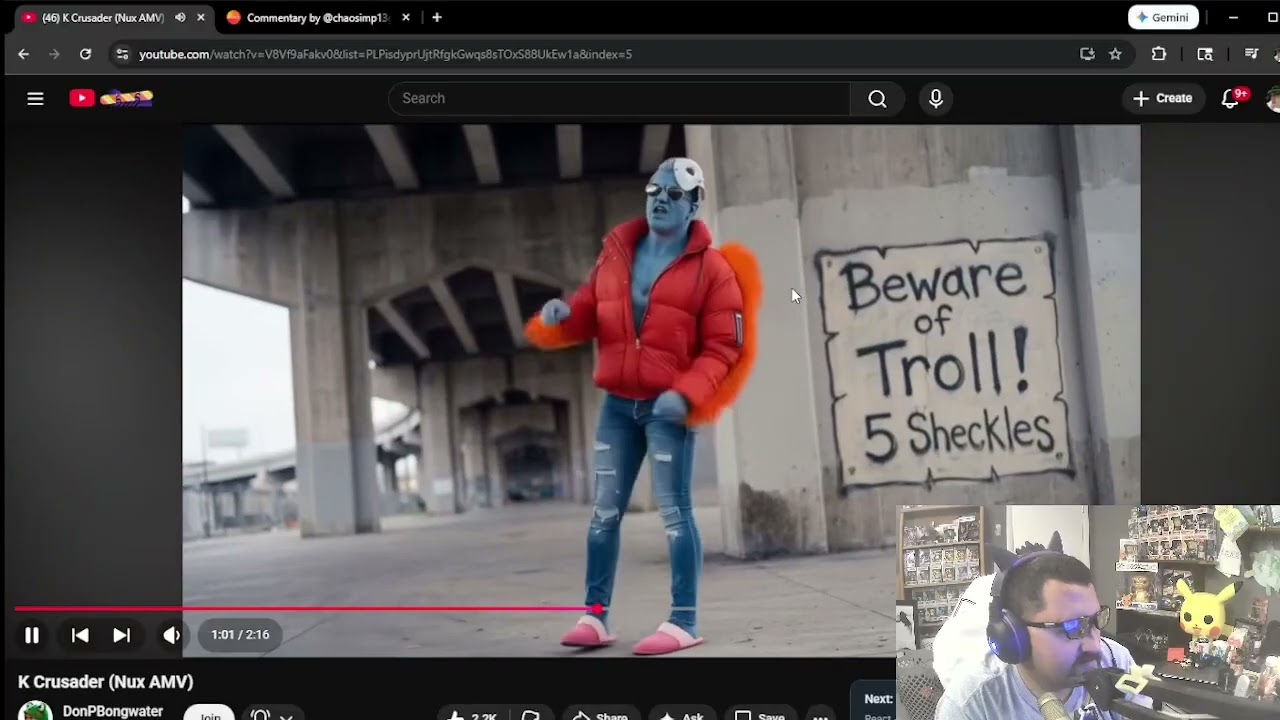Image resolution: width=1280 pixels, height=720 pixels.
Task: Click the Join channel button
Action: click(x=210, y=714)
